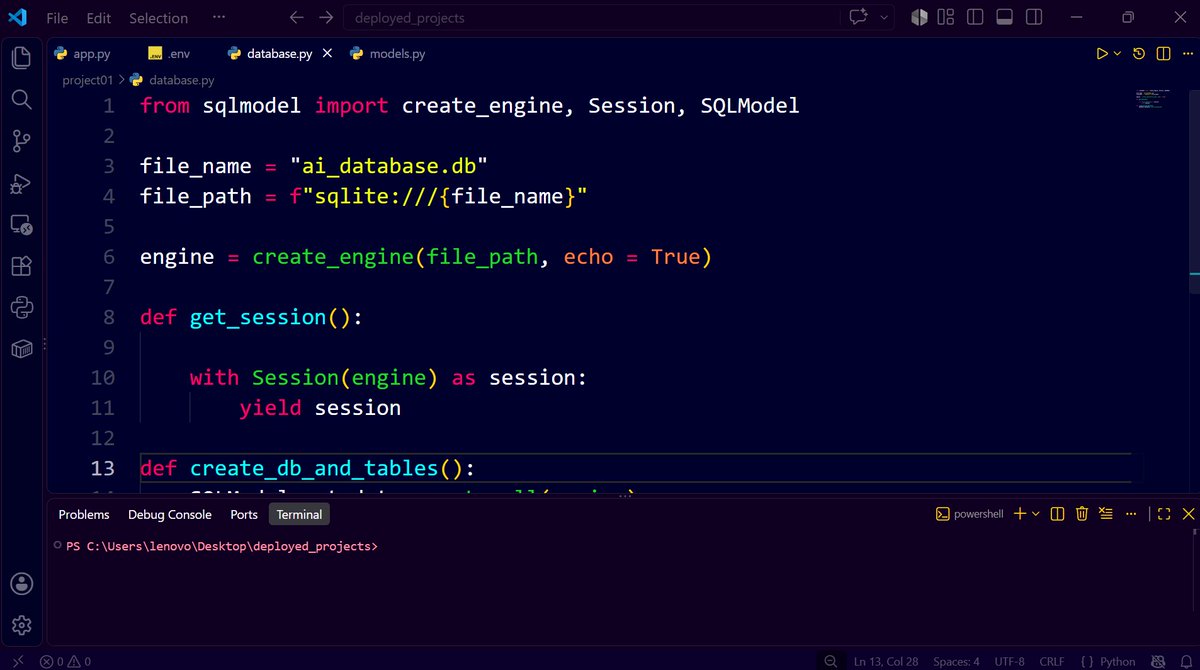This screenshot has width=1200, height=670.
Task: Click the clear-list icon in terminal toolbar
Action: pos(1105,514)
